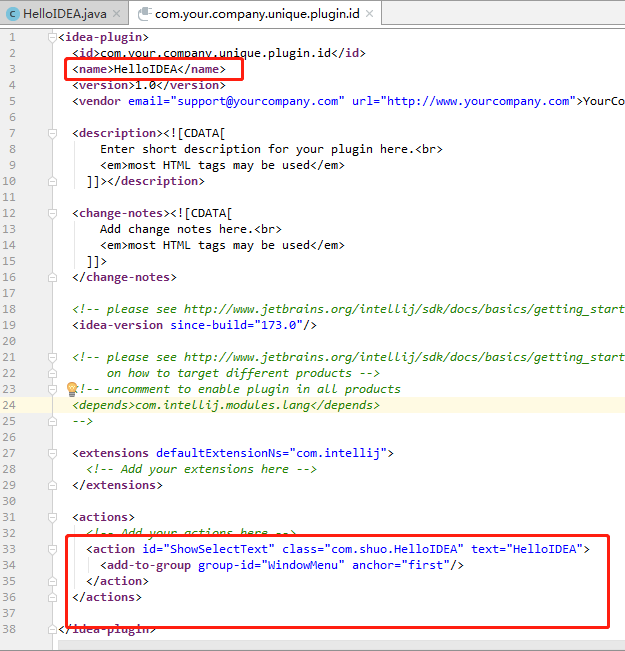This screenshot has height=651, width=625.
Task: Click 'Enter short description for your plugin here' text
Action: (257, 149)
